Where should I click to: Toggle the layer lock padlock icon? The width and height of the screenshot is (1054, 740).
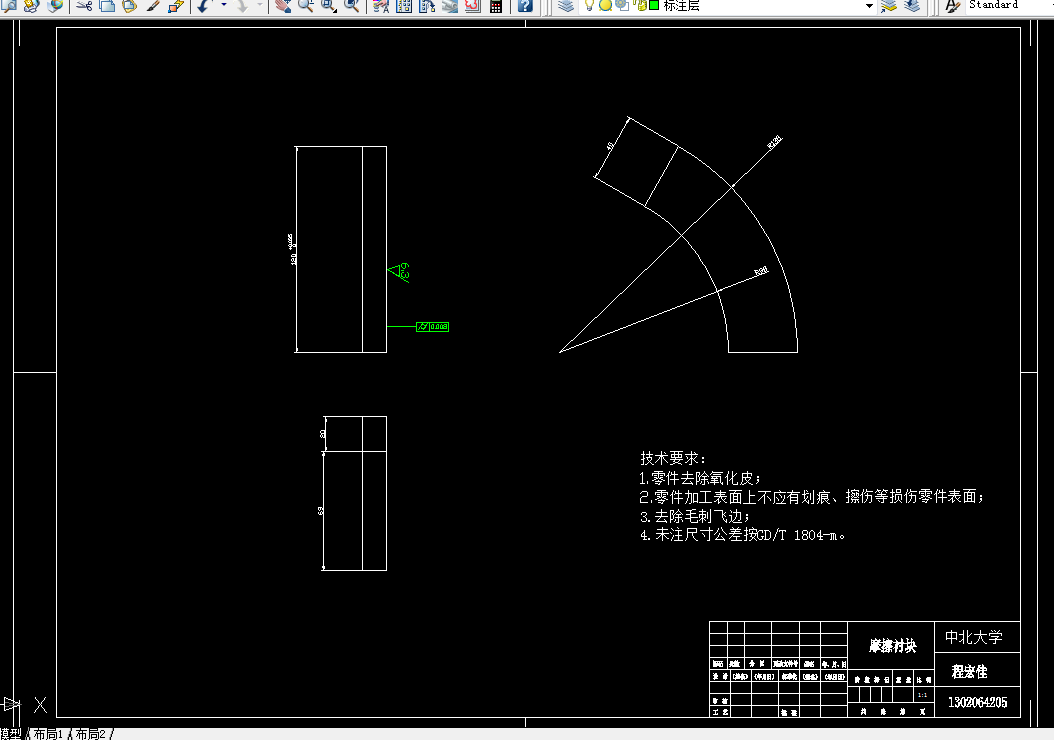[641, 5]
